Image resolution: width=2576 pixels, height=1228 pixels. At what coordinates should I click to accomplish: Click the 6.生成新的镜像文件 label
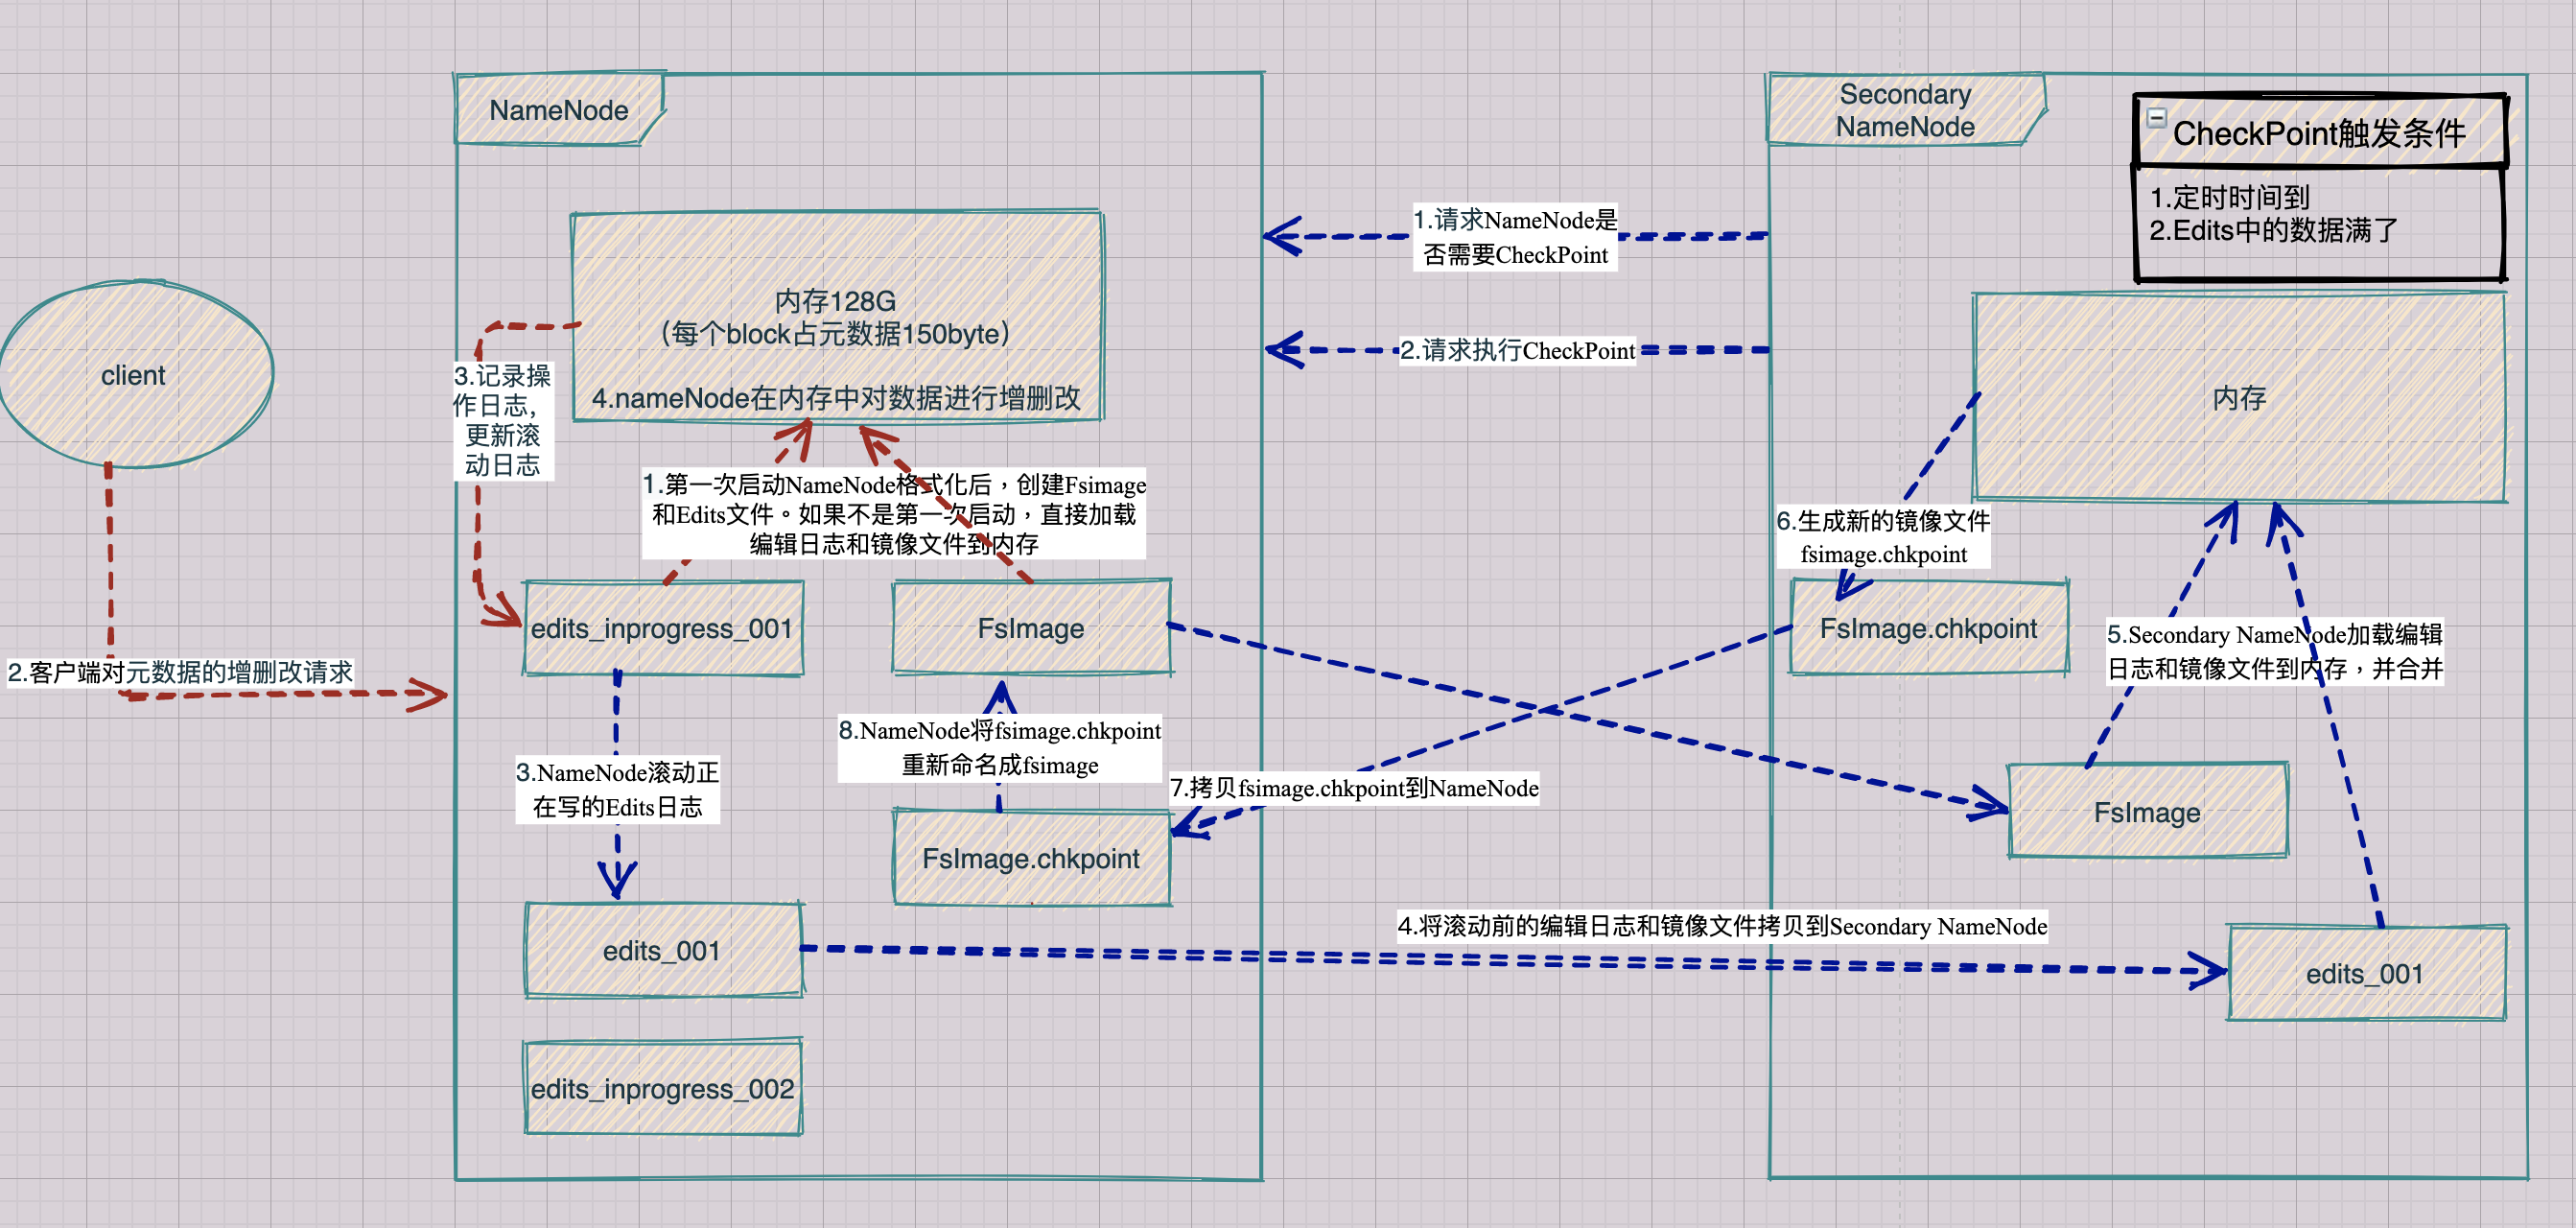1882,537
